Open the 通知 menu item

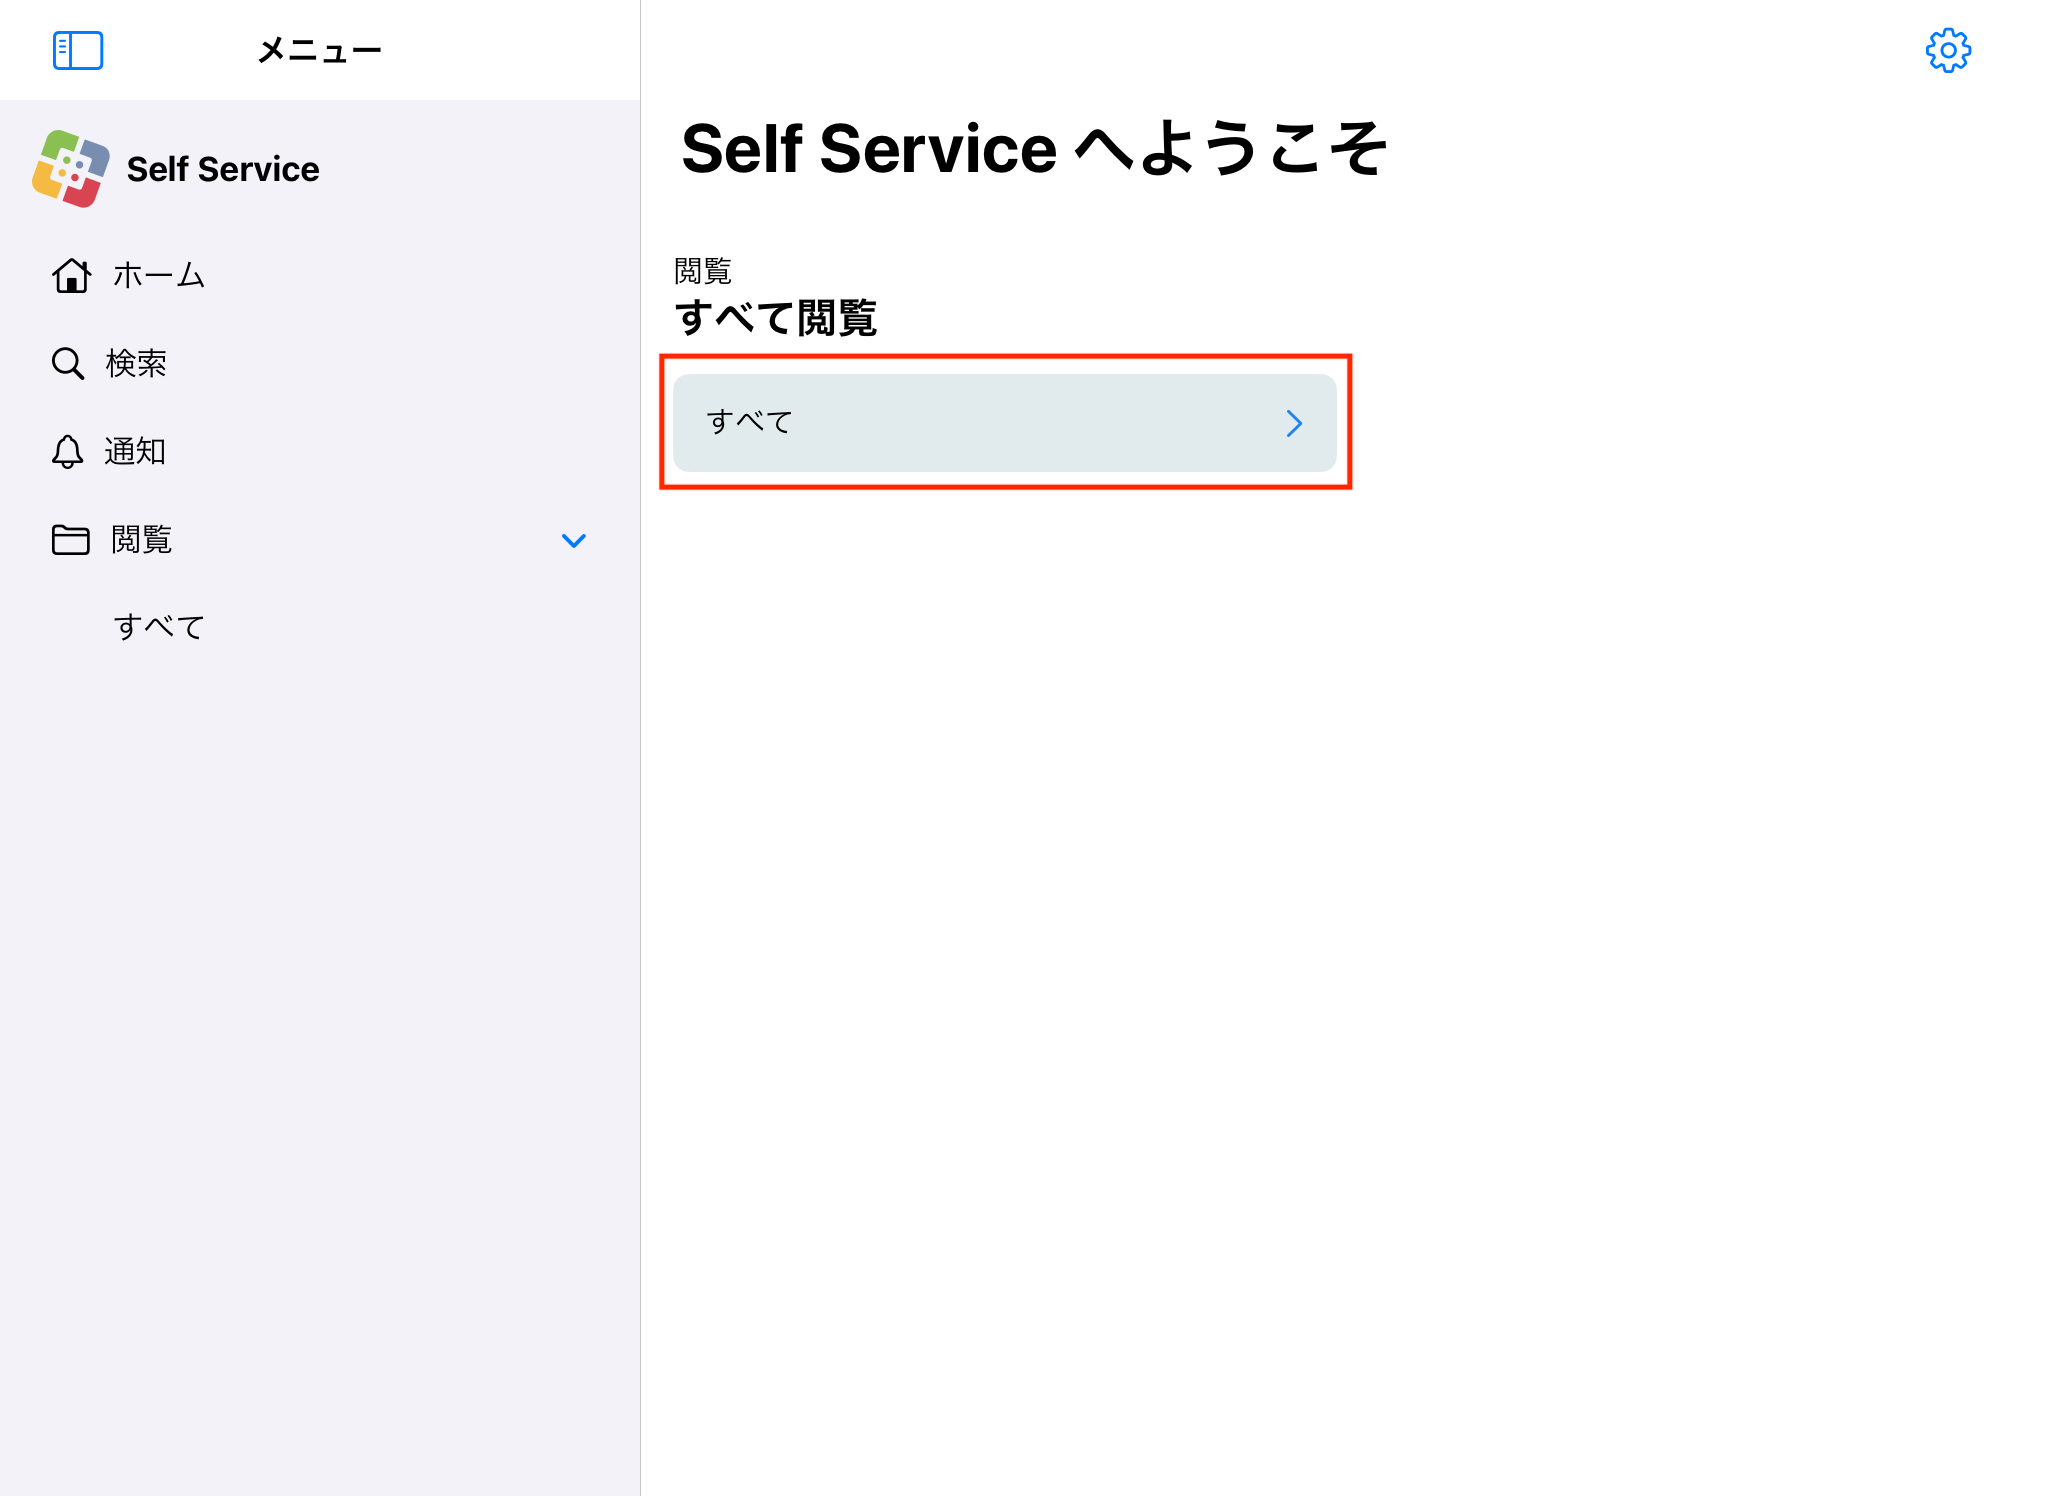click(x=135, y=452)
